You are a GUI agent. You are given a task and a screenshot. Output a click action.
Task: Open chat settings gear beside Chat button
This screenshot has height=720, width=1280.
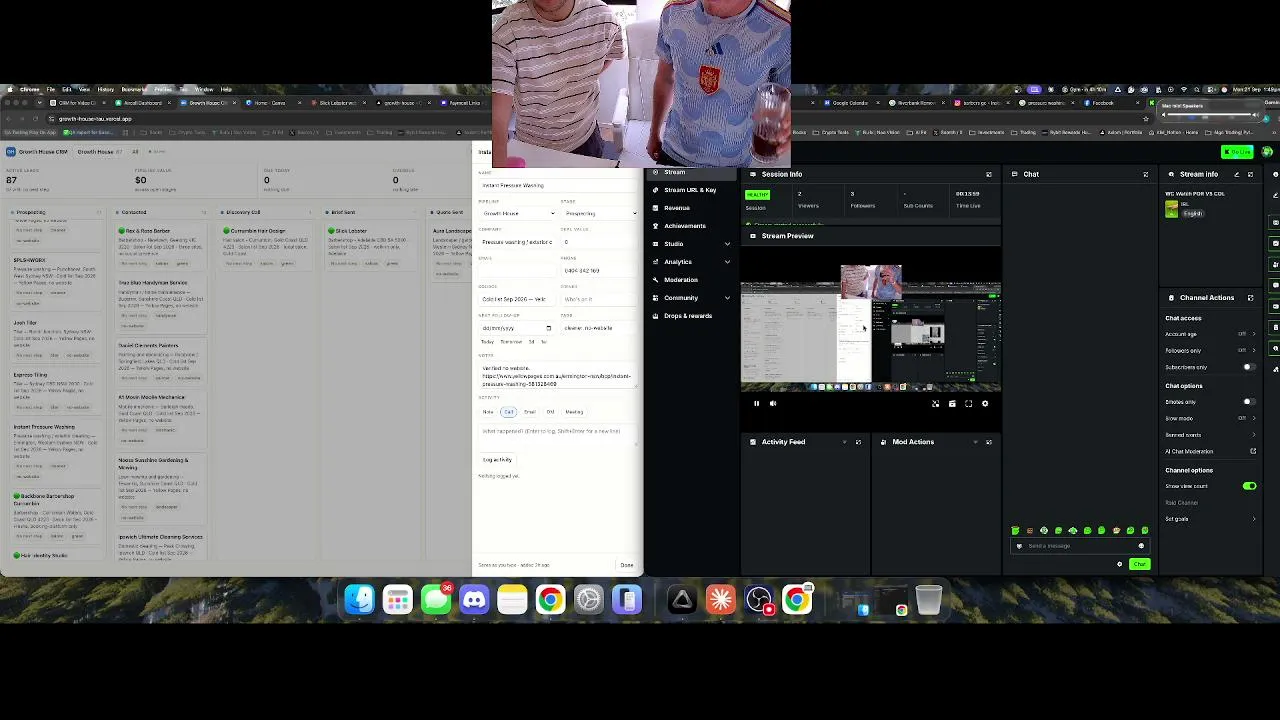pos(1120,564)
